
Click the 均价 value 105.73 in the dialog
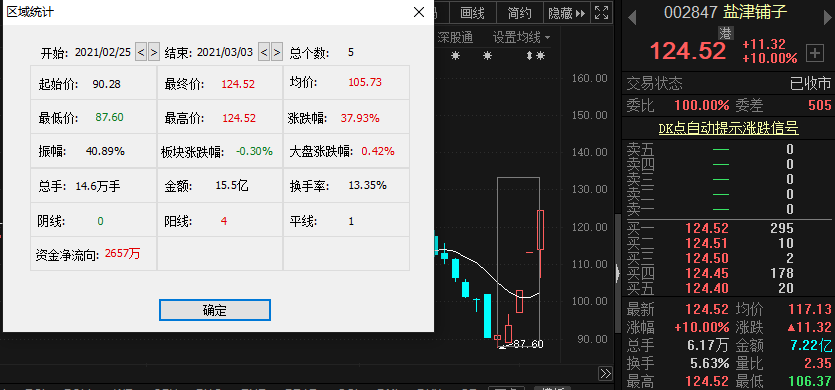[x=365, y=82]
